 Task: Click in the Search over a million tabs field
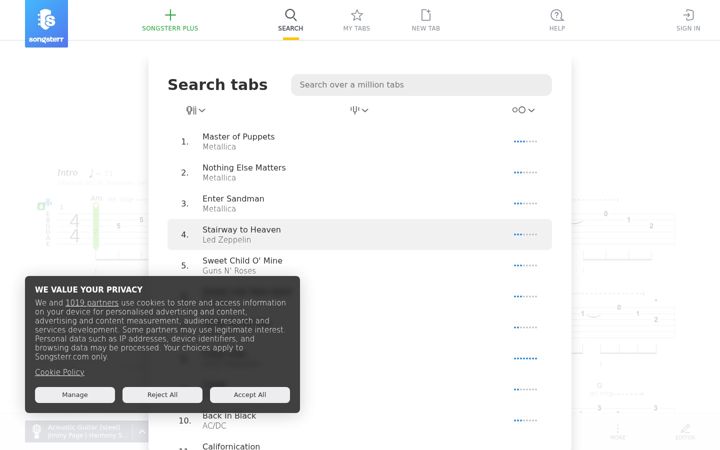[421, 85]
